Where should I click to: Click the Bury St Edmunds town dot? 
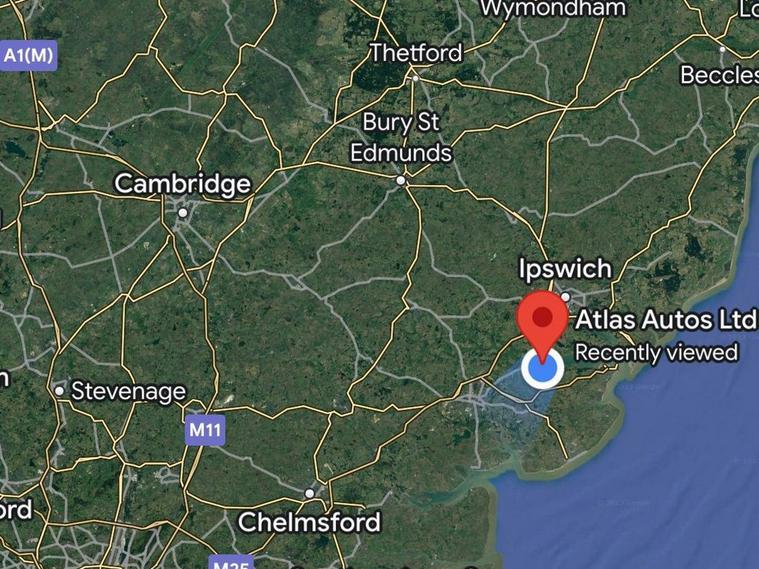click(401, 181)
